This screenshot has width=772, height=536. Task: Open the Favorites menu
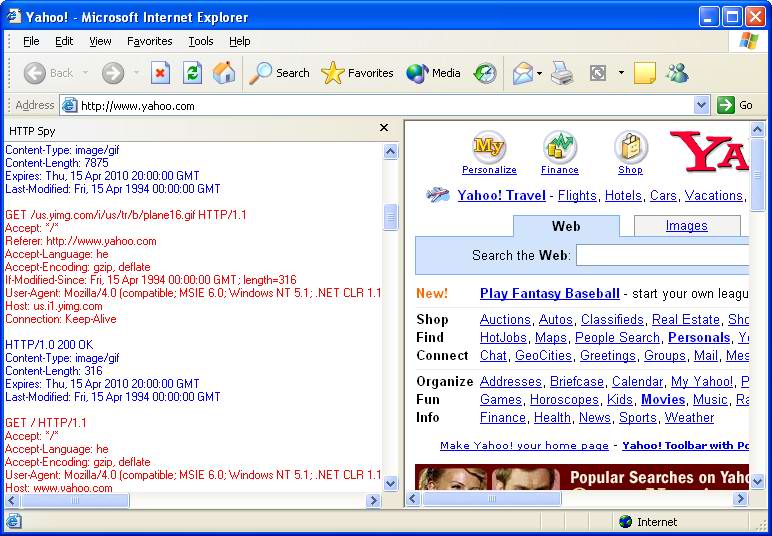tap(150, 41)
